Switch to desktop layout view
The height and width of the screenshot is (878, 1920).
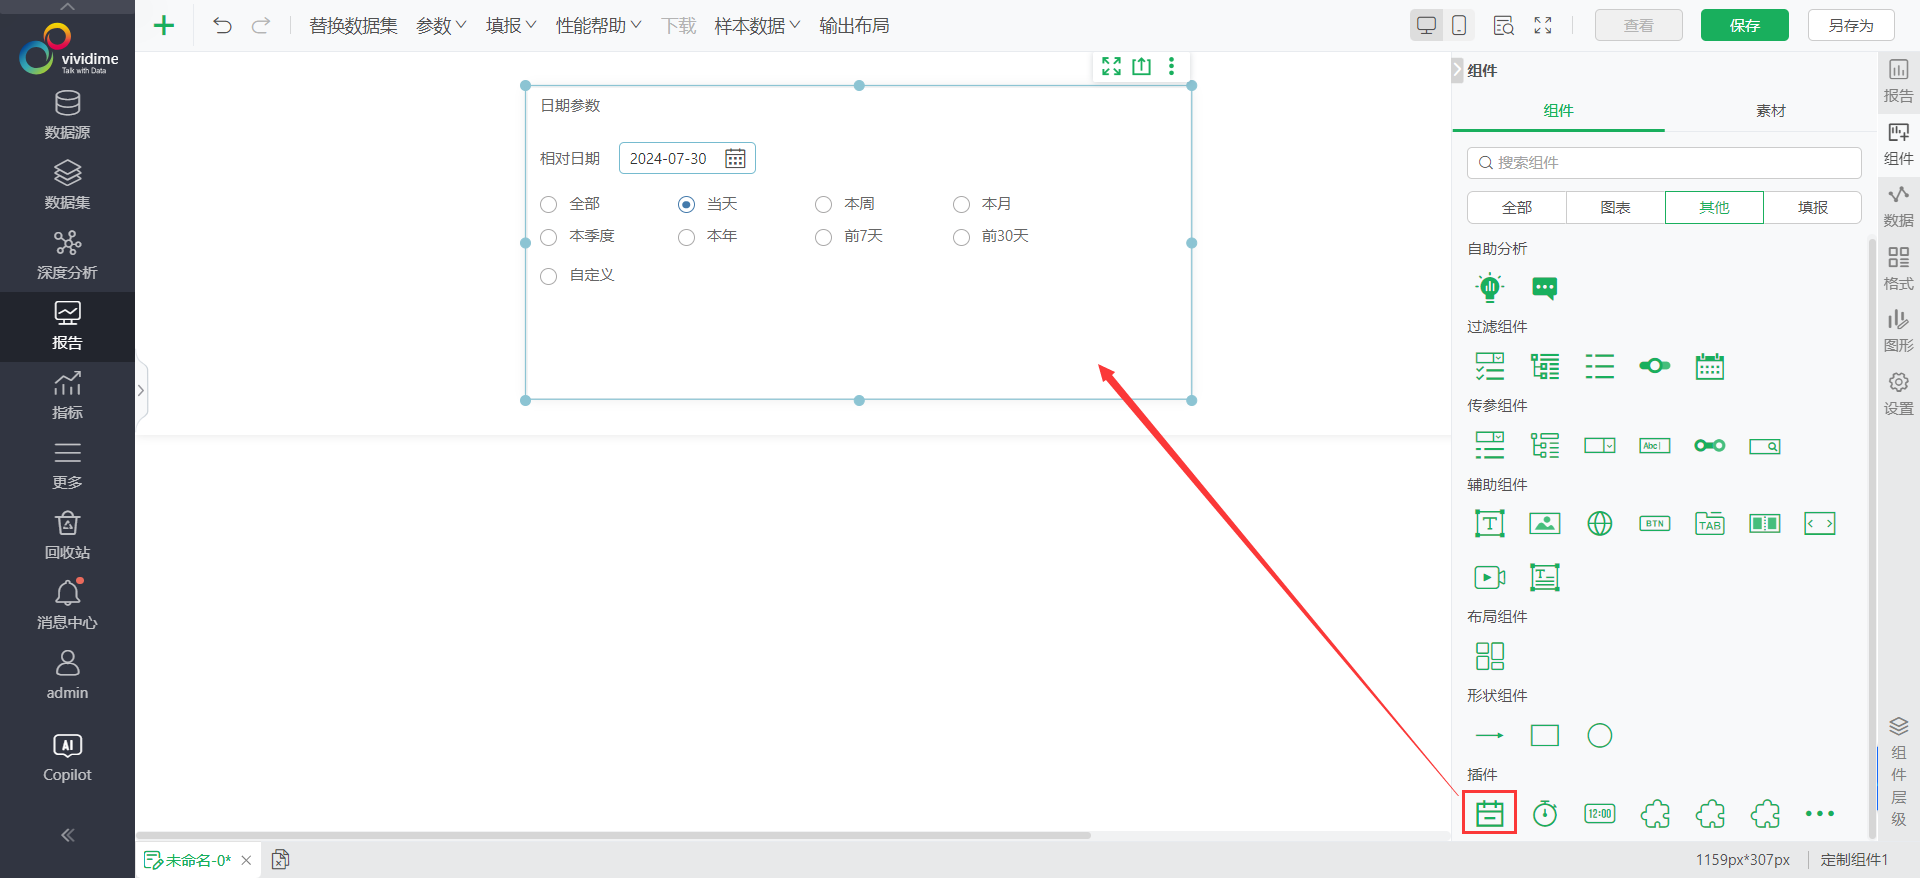1427,26
